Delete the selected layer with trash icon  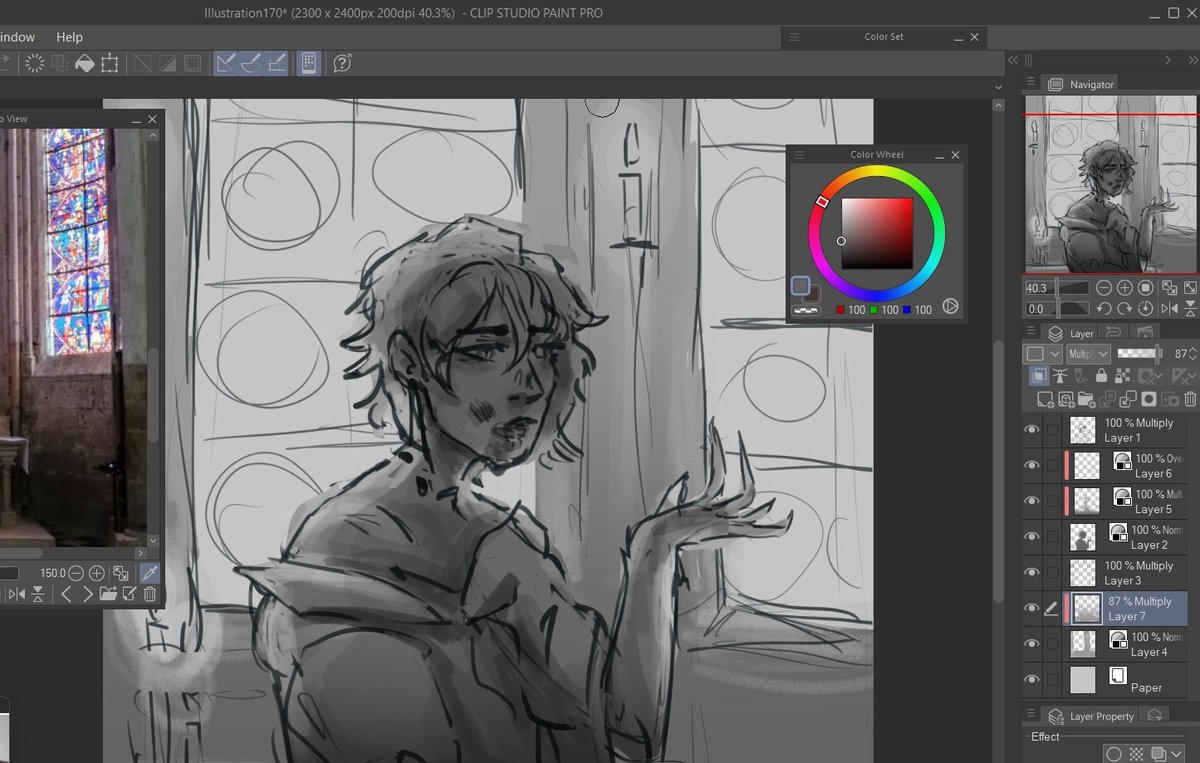click(x=1190, y=399)
